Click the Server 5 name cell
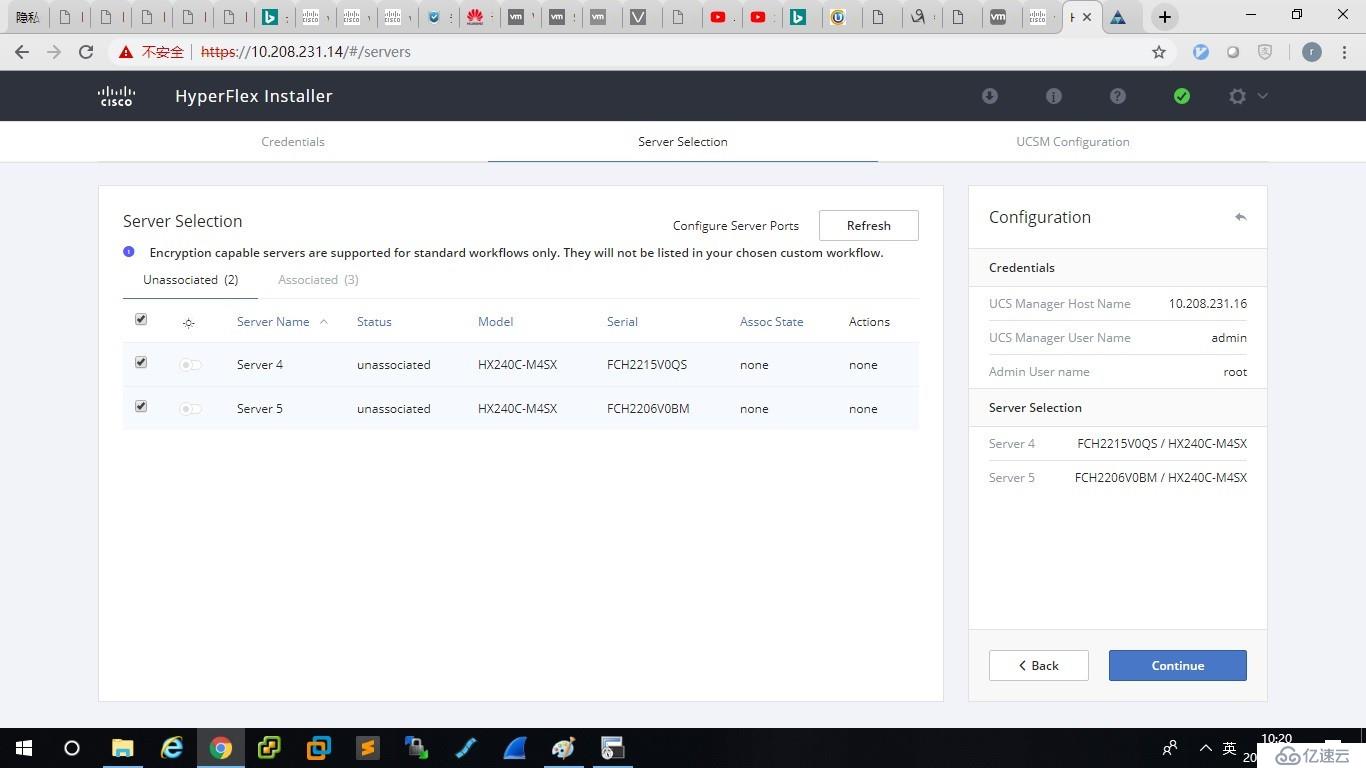 click(260, 409)
